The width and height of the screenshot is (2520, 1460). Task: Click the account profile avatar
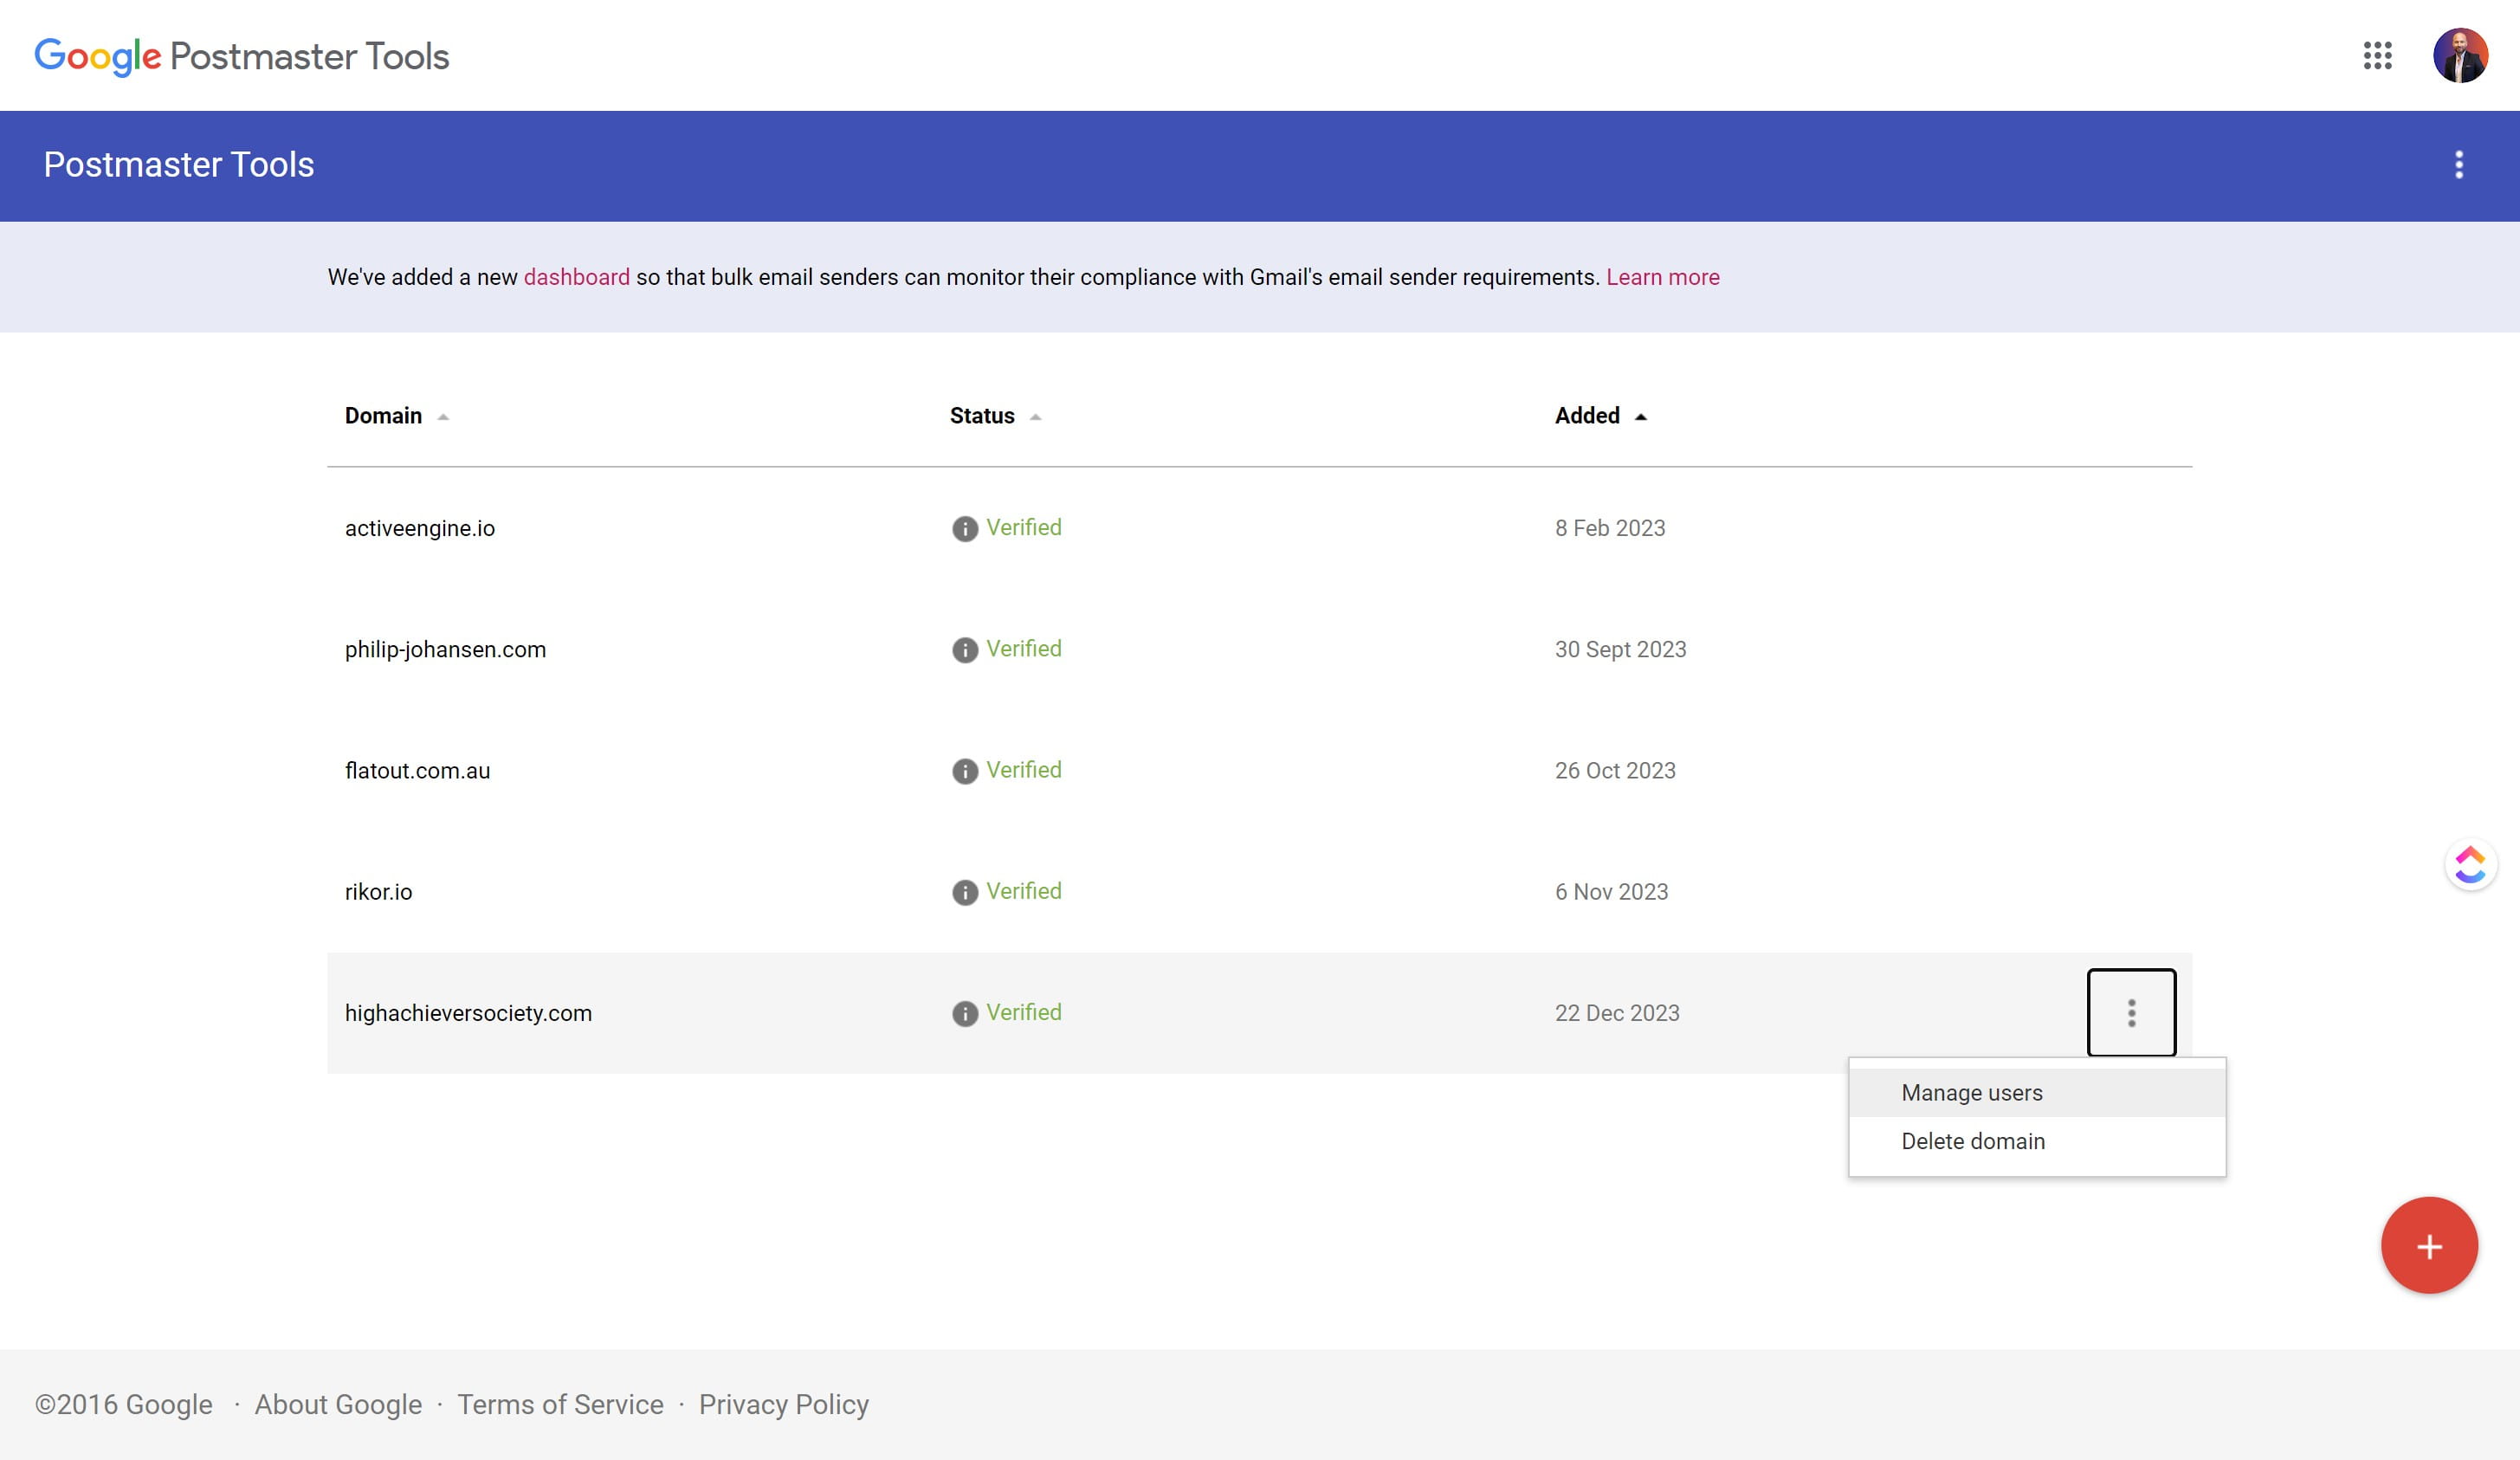coord(2462,55)
